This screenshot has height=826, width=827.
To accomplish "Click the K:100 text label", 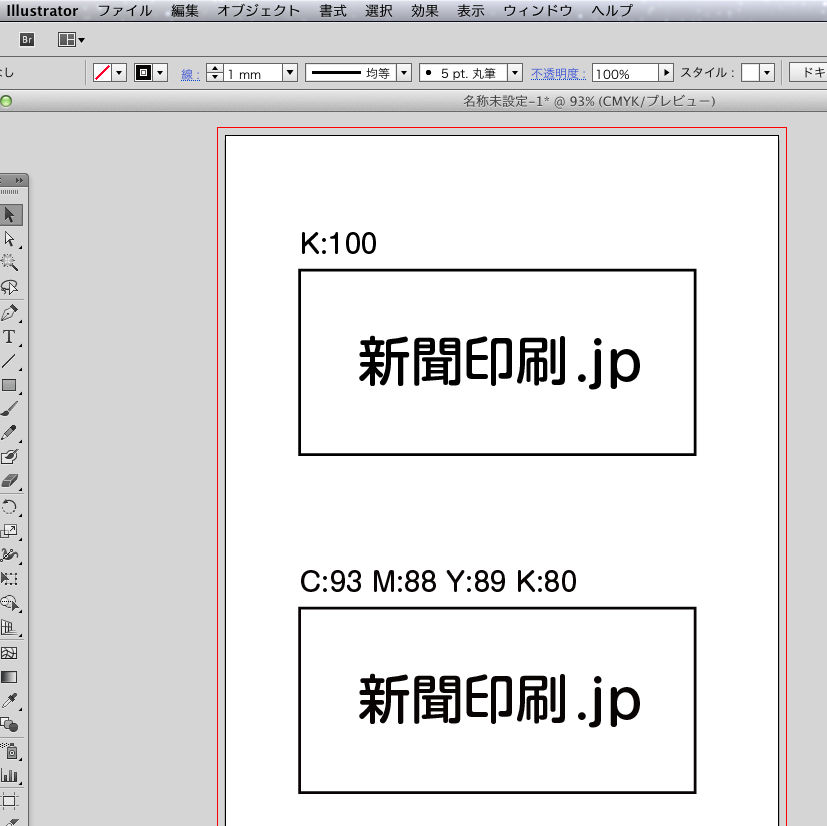I will [x=338, y=244].
